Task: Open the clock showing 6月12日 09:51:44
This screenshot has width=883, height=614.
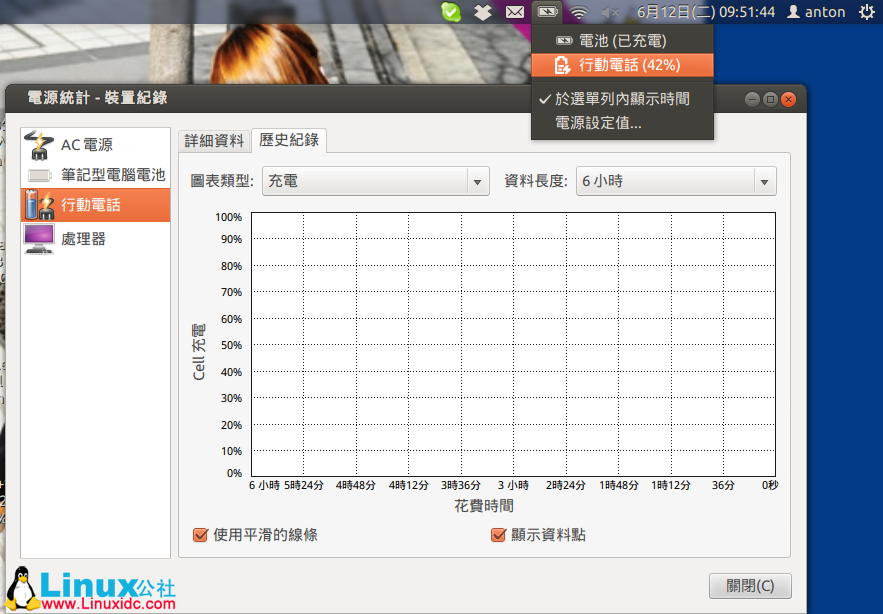Action: click(x=706, y=12)
